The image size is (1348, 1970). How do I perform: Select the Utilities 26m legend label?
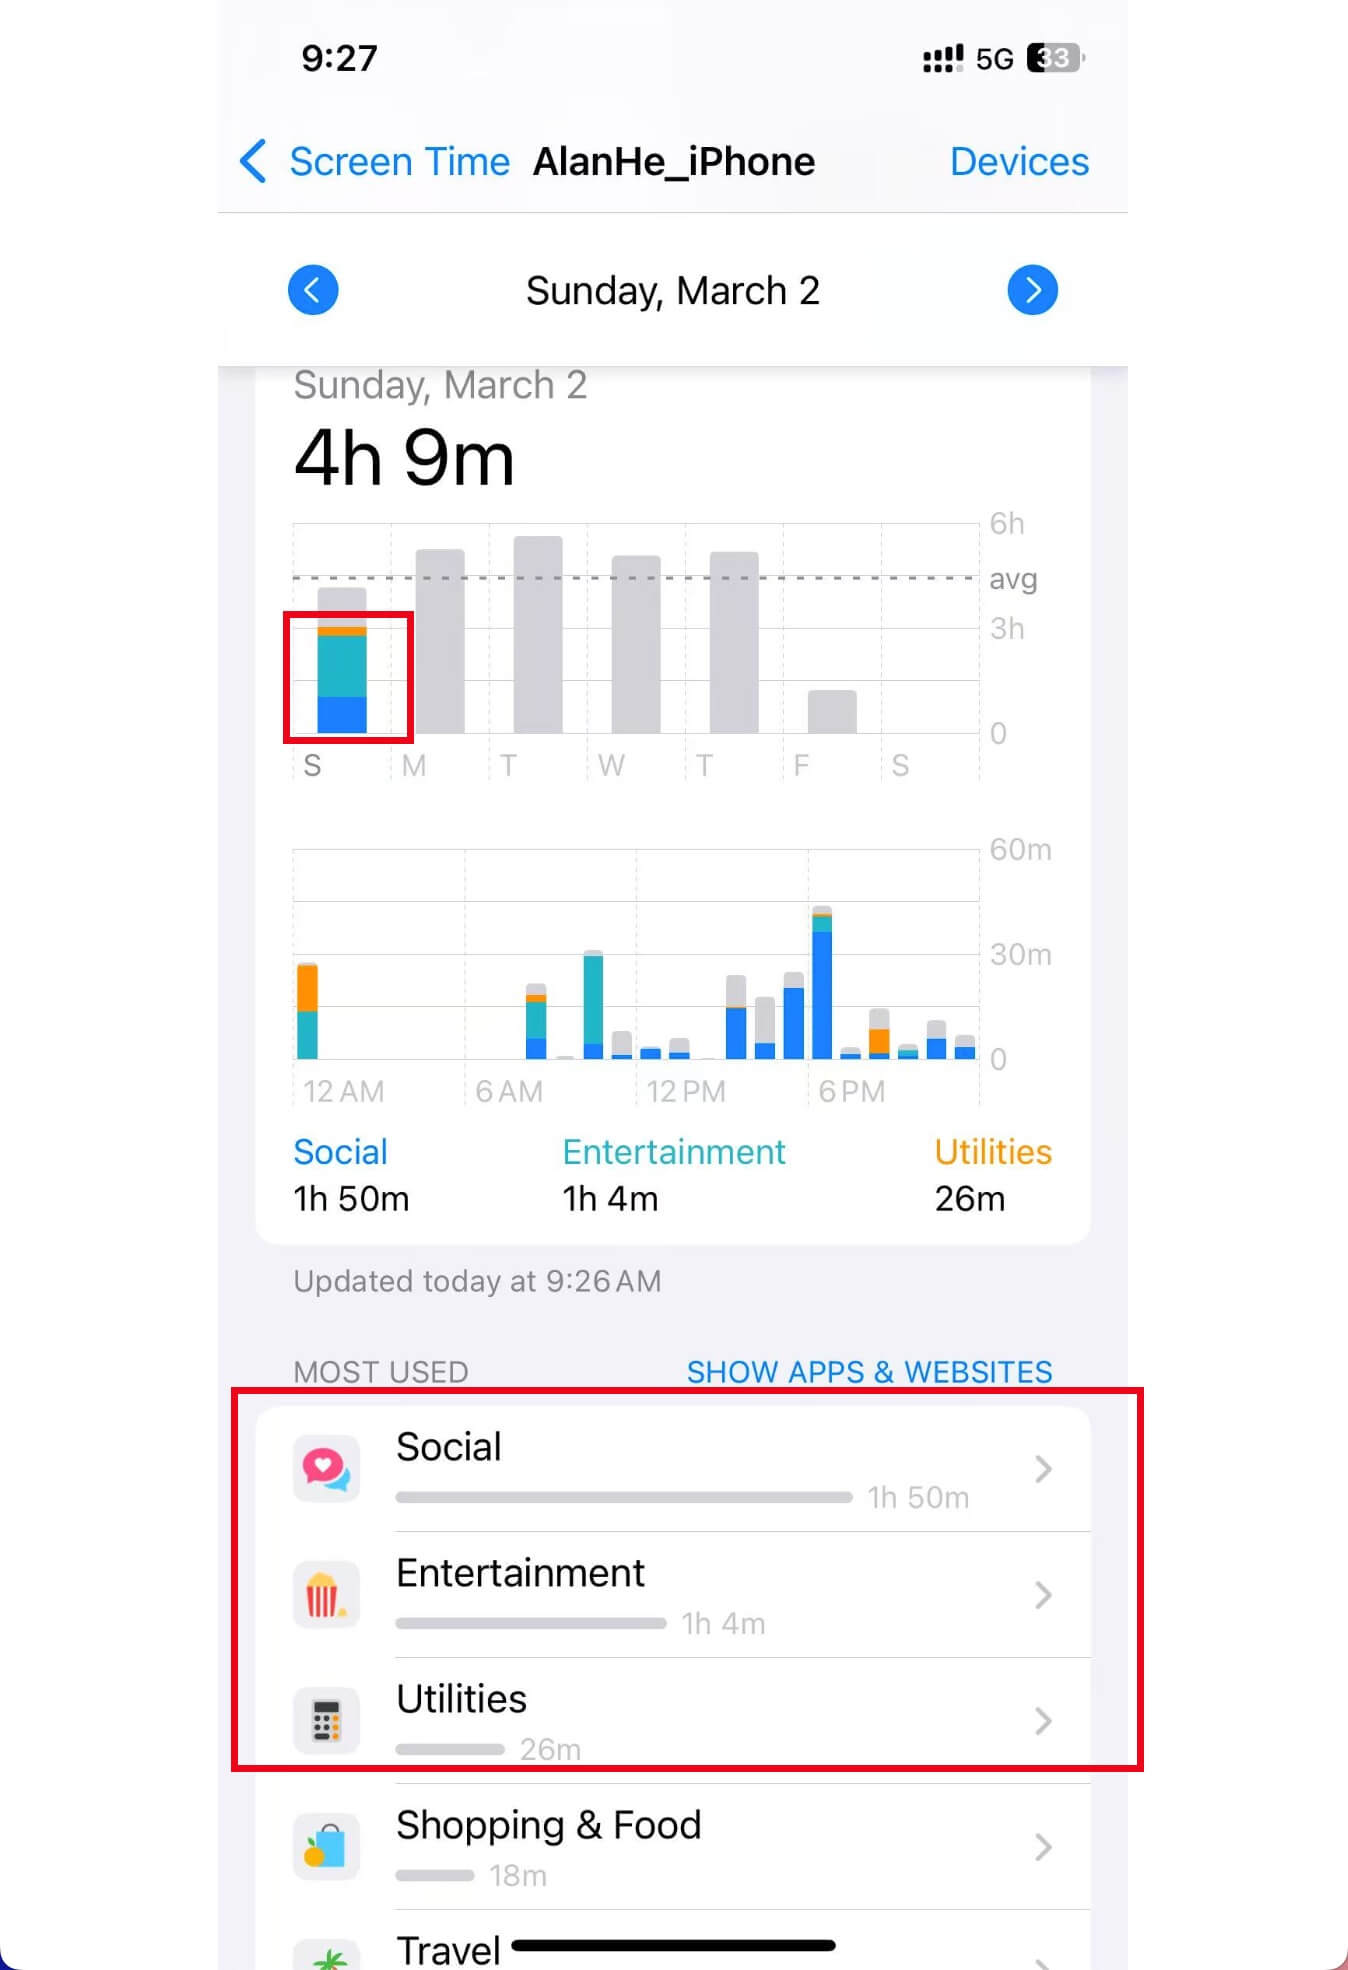pos(992,1174)
